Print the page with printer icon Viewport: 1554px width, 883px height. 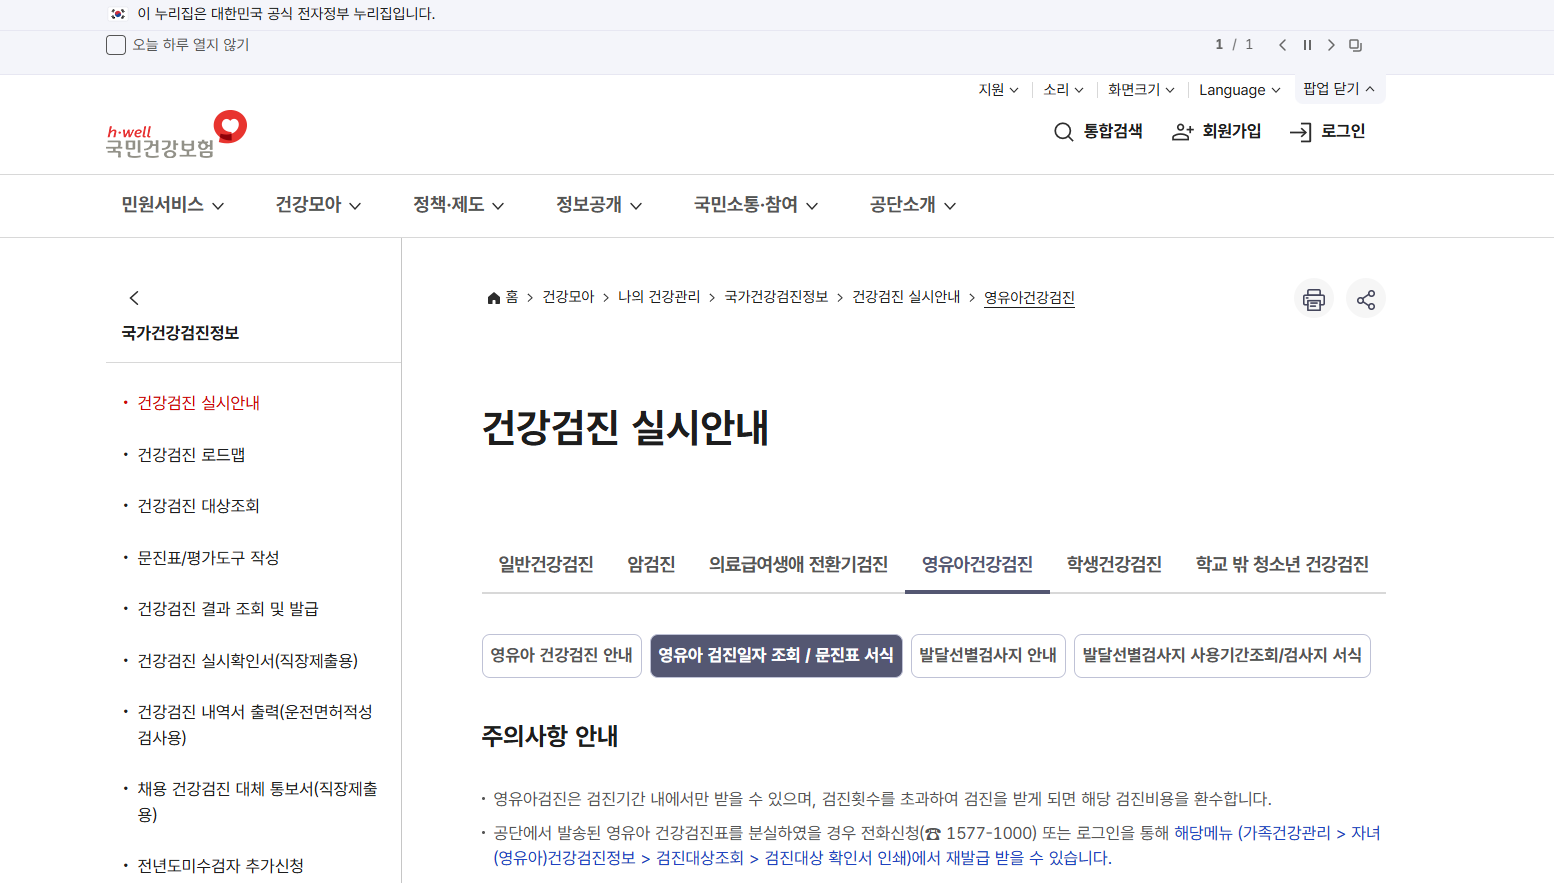[x=1314, y=299]
